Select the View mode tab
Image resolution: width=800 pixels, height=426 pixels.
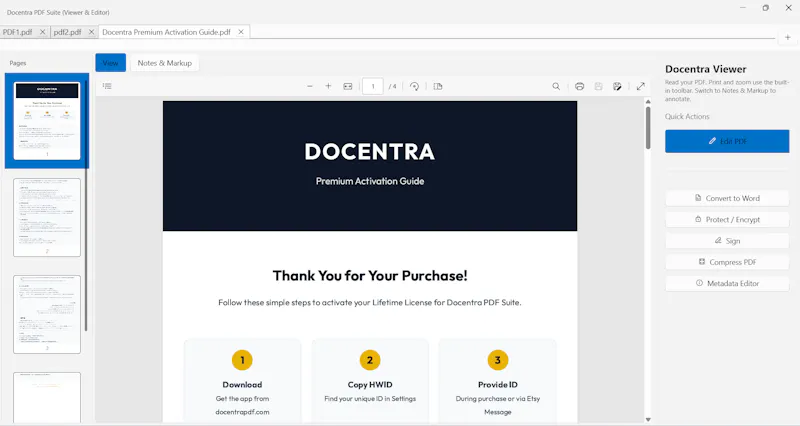110,63
